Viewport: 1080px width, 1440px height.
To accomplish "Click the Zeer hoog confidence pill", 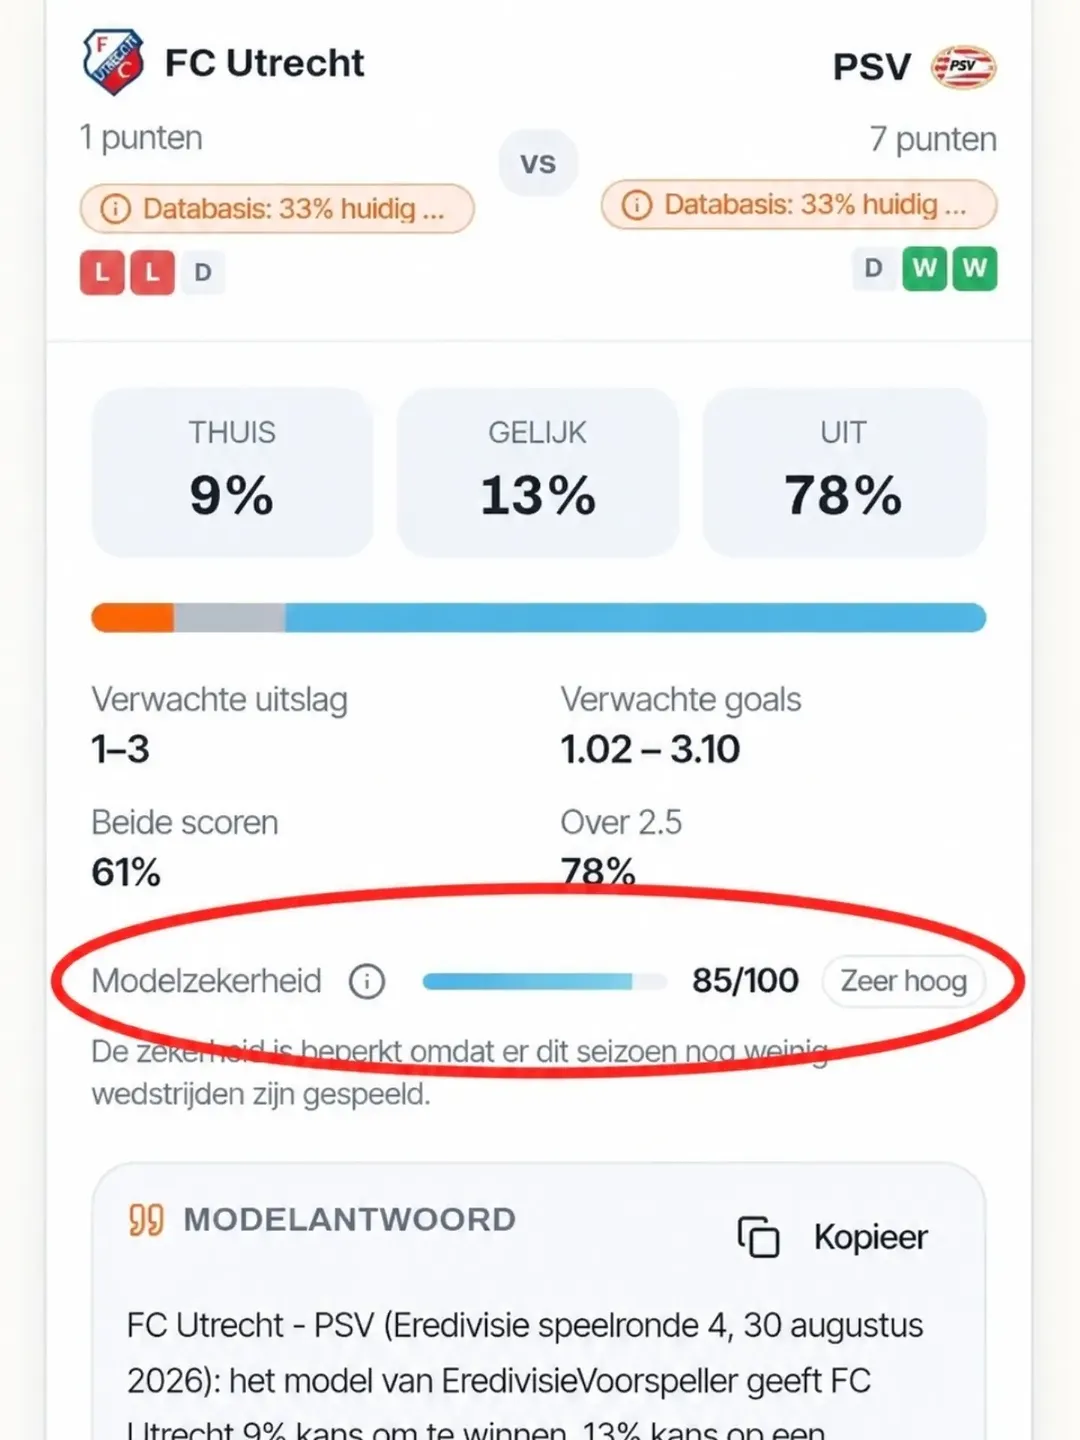I will pos(903,981).
